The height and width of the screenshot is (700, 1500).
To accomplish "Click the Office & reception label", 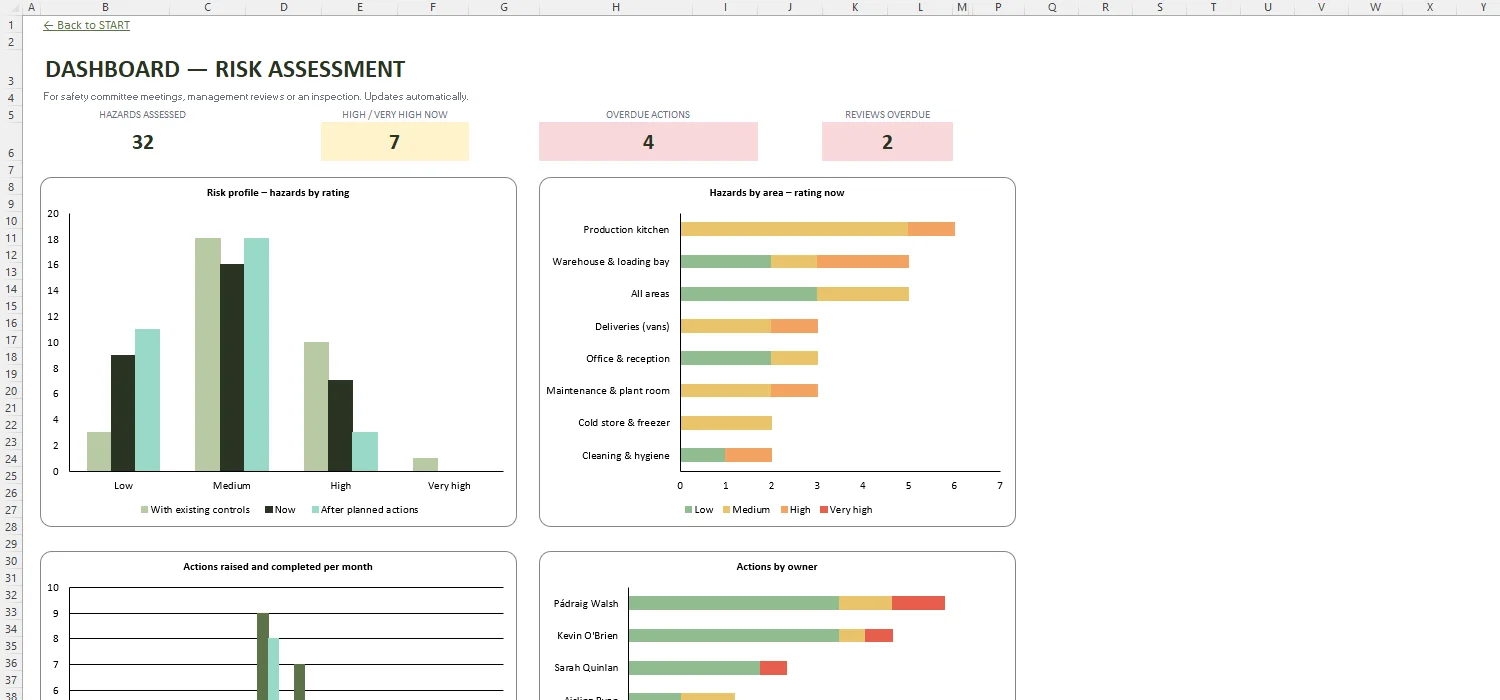I will point(628,358).
